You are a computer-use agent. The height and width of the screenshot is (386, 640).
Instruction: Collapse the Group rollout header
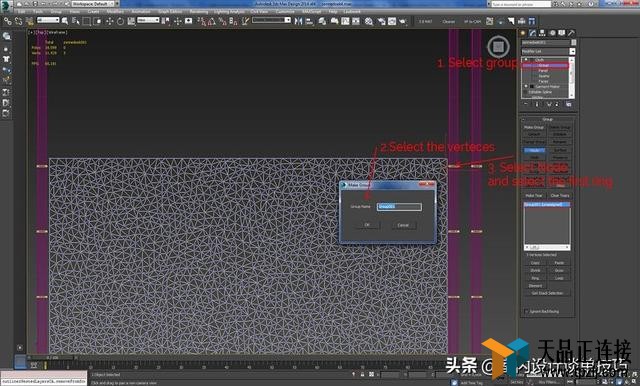[x=548, y=119]
